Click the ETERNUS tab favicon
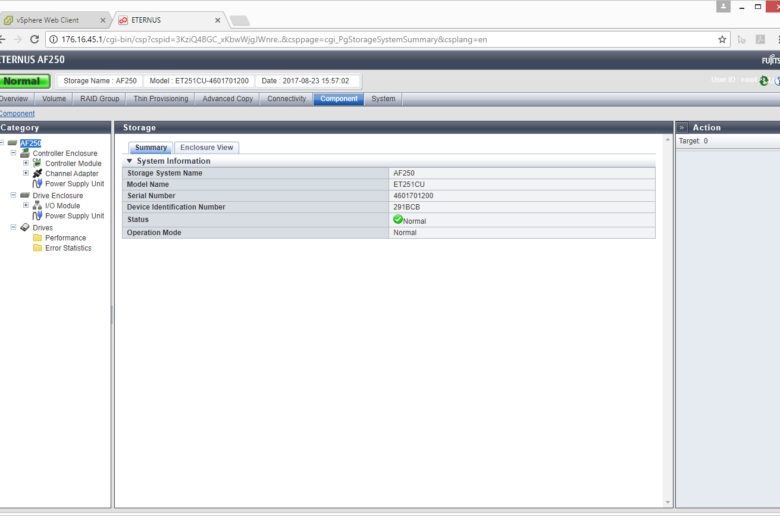Image resolution: width=780 pixels, height=516 pixels. coord(123,20)
